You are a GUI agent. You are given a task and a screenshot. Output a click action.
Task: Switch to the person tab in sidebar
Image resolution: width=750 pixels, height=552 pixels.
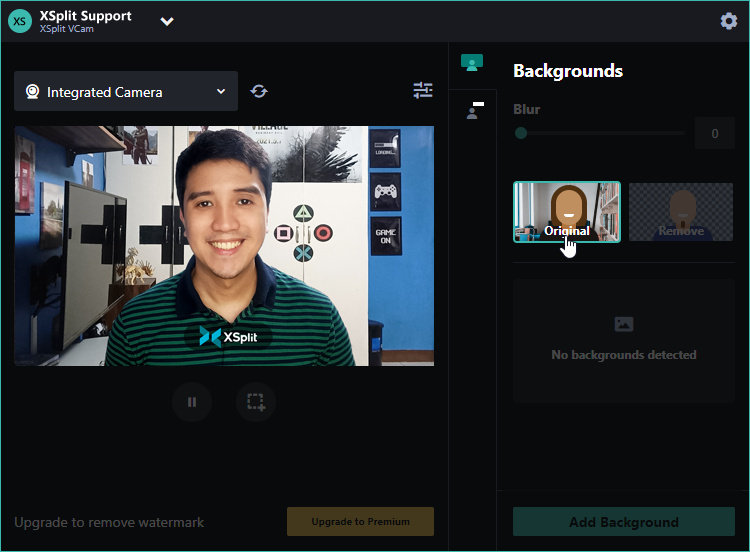pos(472,111)
